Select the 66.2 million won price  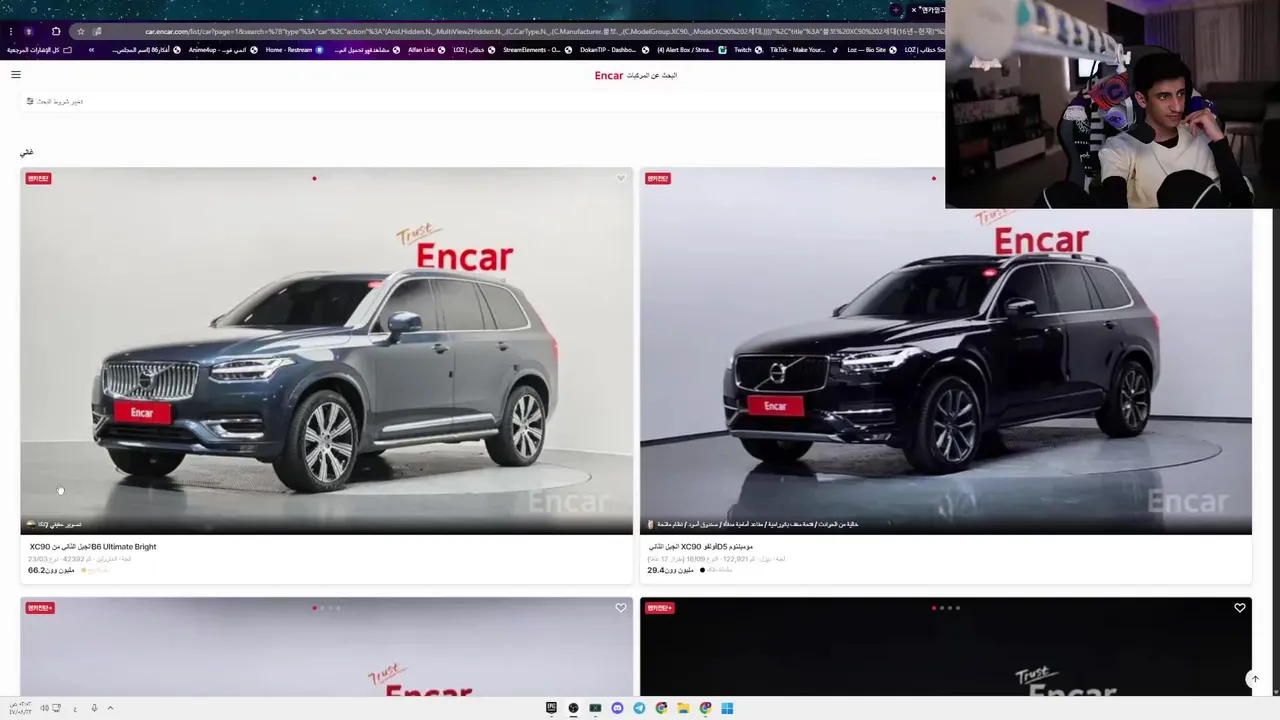click(x=51, y=570)
